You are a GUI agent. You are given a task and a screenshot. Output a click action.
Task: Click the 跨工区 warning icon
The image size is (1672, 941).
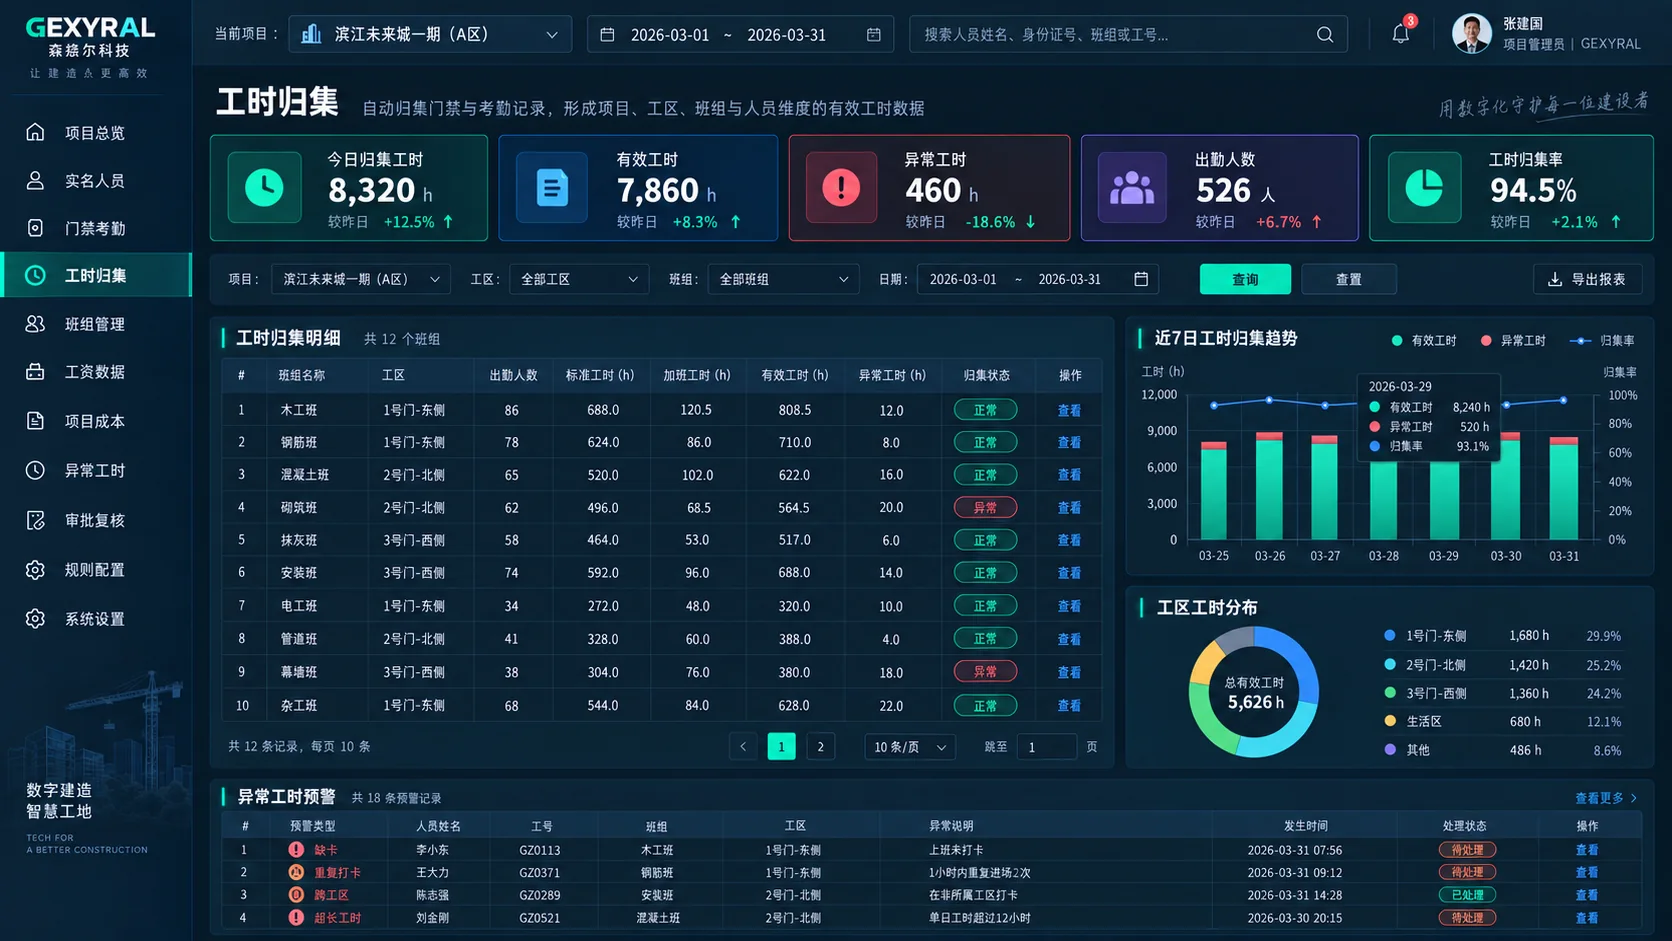pyautogui.click(x=296, y=895)
